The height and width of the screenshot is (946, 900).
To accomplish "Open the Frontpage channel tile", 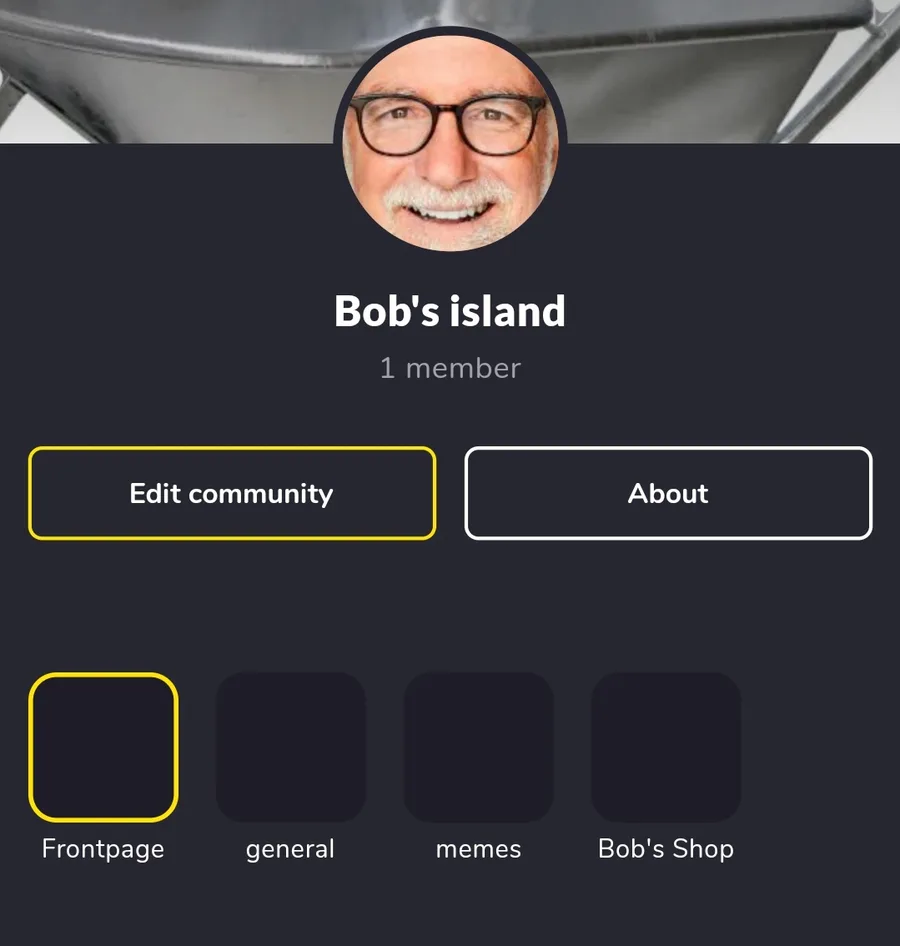I will [x=103, y=747].
